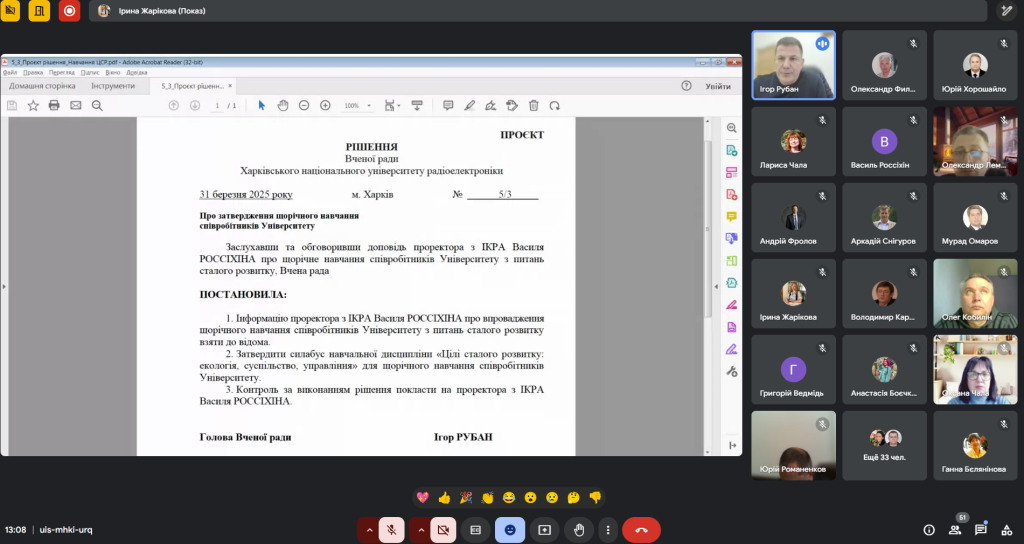This screenshot has width=1024, height=544.
Task: Turn on the camera
Action: [x=443, y=529]
